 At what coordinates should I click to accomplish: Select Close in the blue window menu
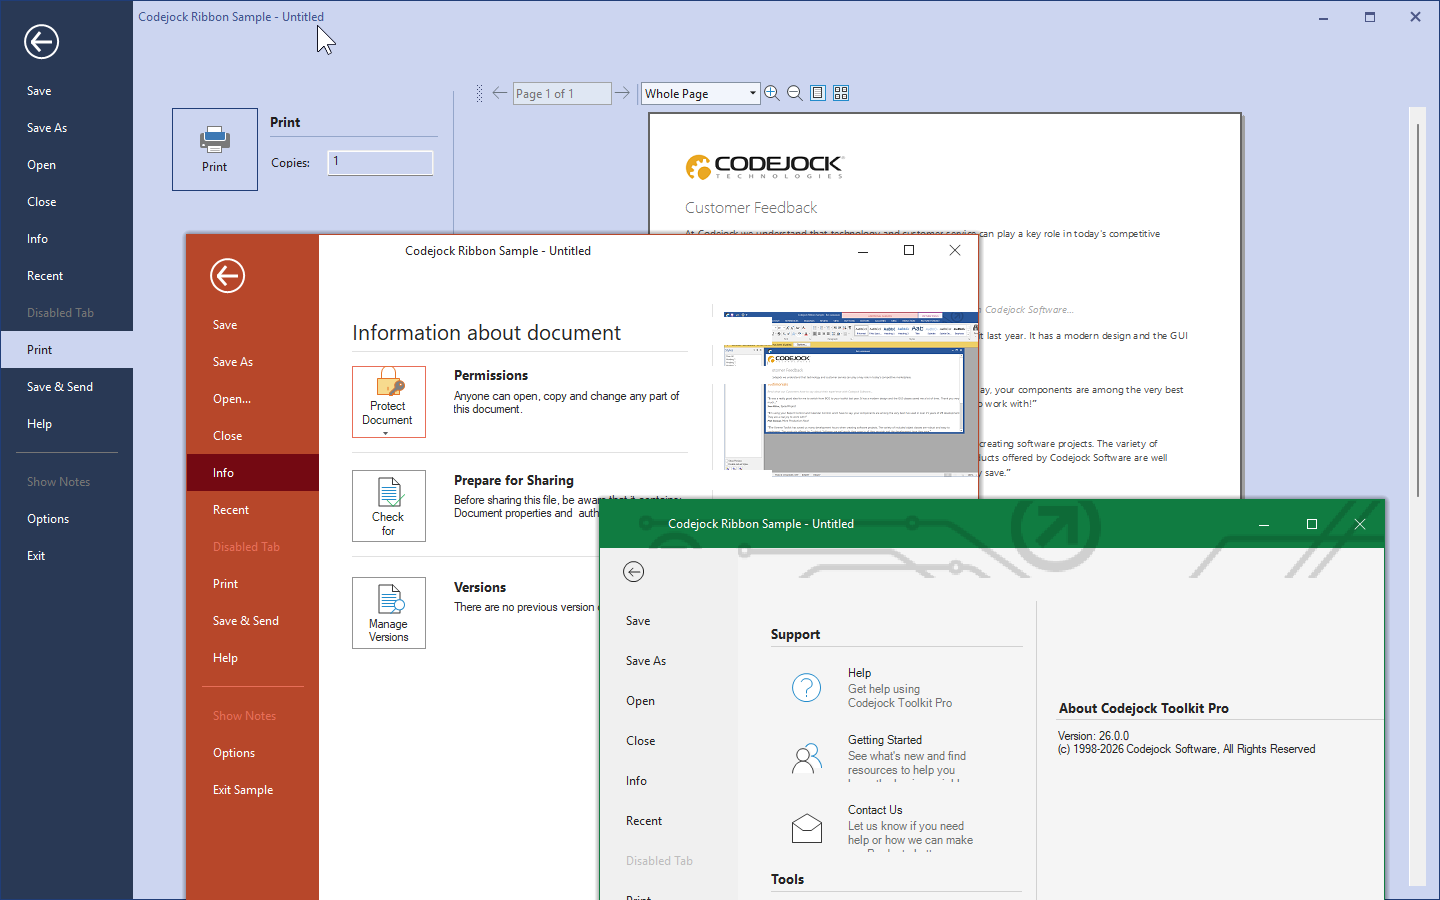(x=66, y=202)
